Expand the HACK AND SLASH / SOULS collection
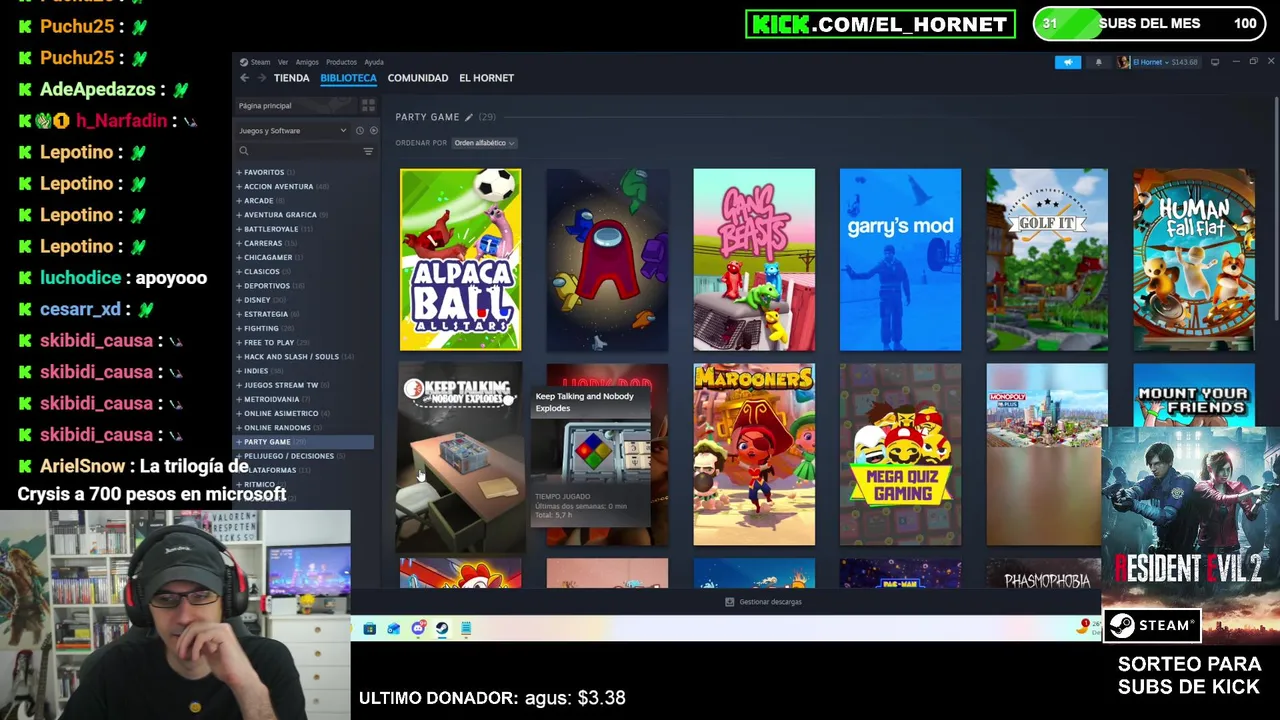Screen dimensions: 1280x720 tap(239, 356)
